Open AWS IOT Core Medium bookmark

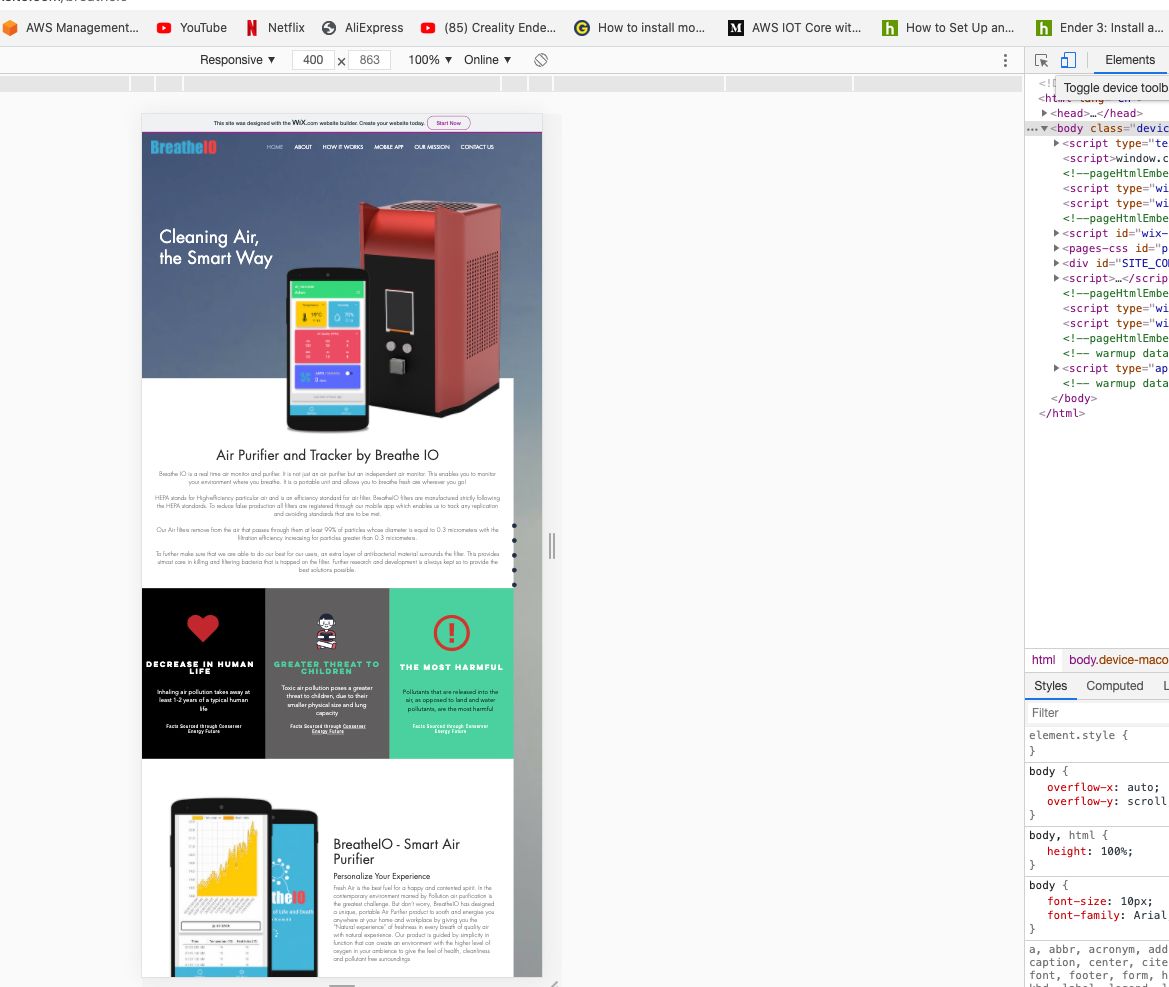click(795, 28)
